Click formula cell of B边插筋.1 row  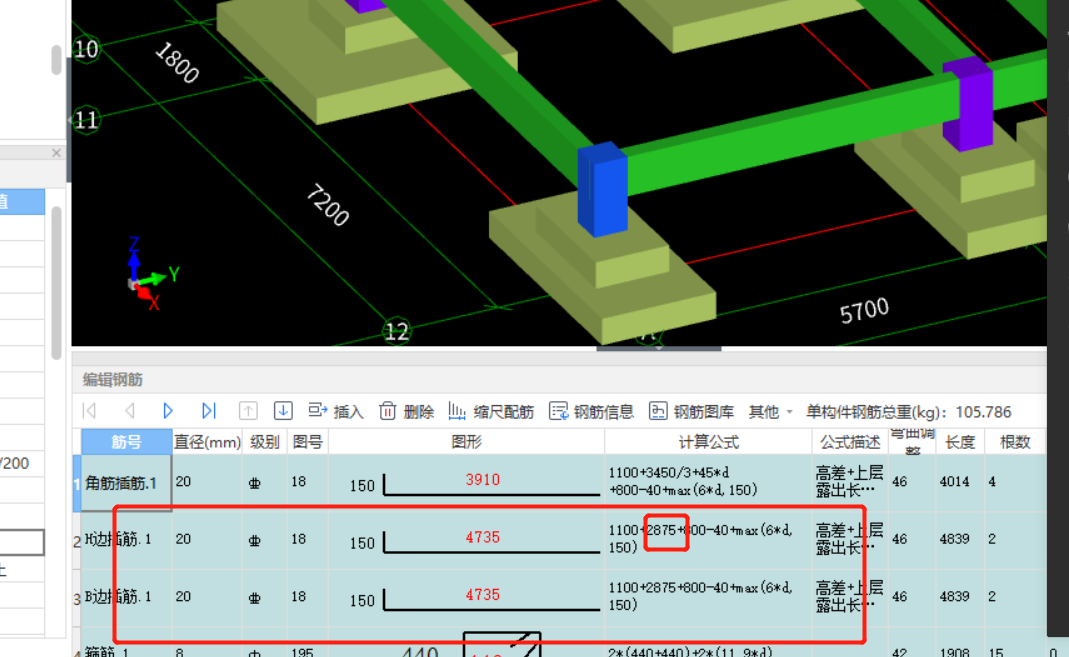[708, 596]
